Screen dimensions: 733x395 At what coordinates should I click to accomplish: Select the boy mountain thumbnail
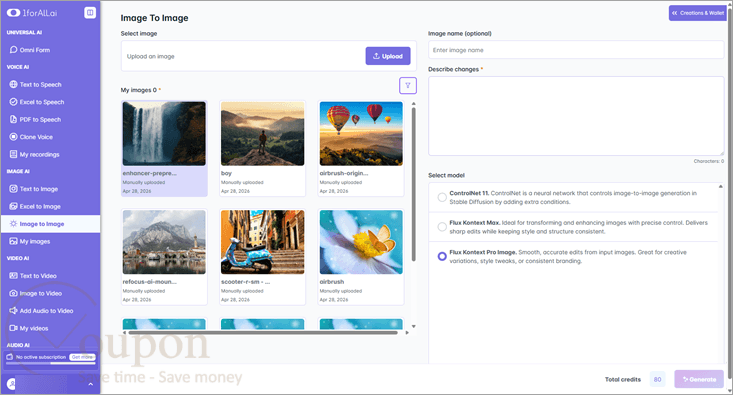262,134
